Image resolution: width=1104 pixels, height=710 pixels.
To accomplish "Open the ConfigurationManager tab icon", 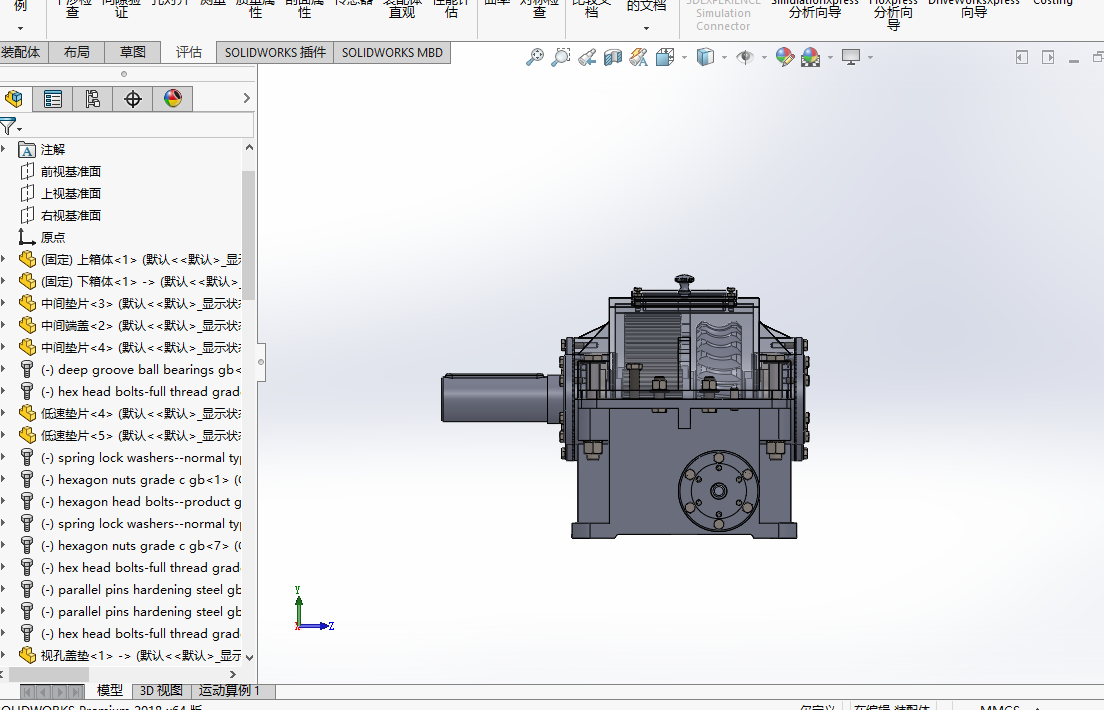I will click(x=92, y=99).
